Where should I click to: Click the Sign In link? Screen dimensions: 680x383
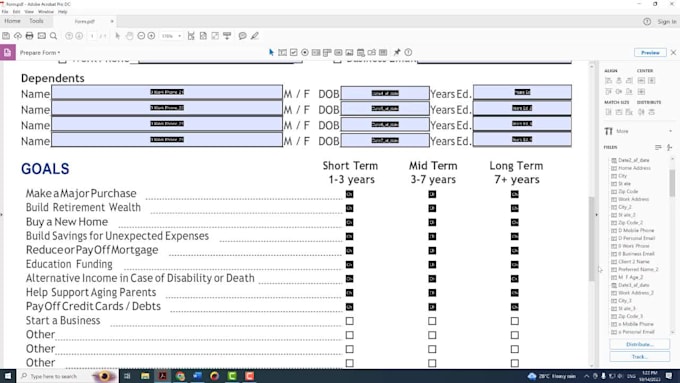667,21
